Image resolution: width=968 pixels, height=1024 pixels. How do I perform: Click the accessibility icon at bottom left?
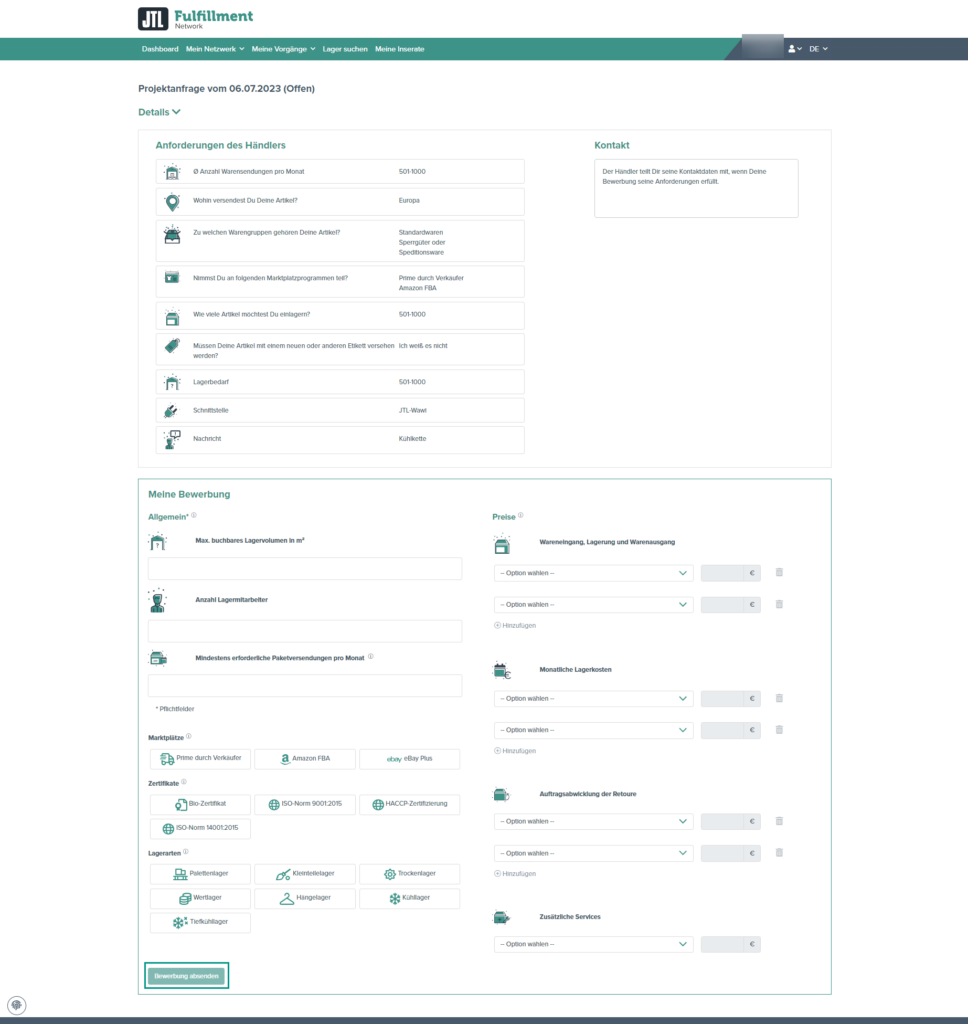click(x=17, y=1004)
